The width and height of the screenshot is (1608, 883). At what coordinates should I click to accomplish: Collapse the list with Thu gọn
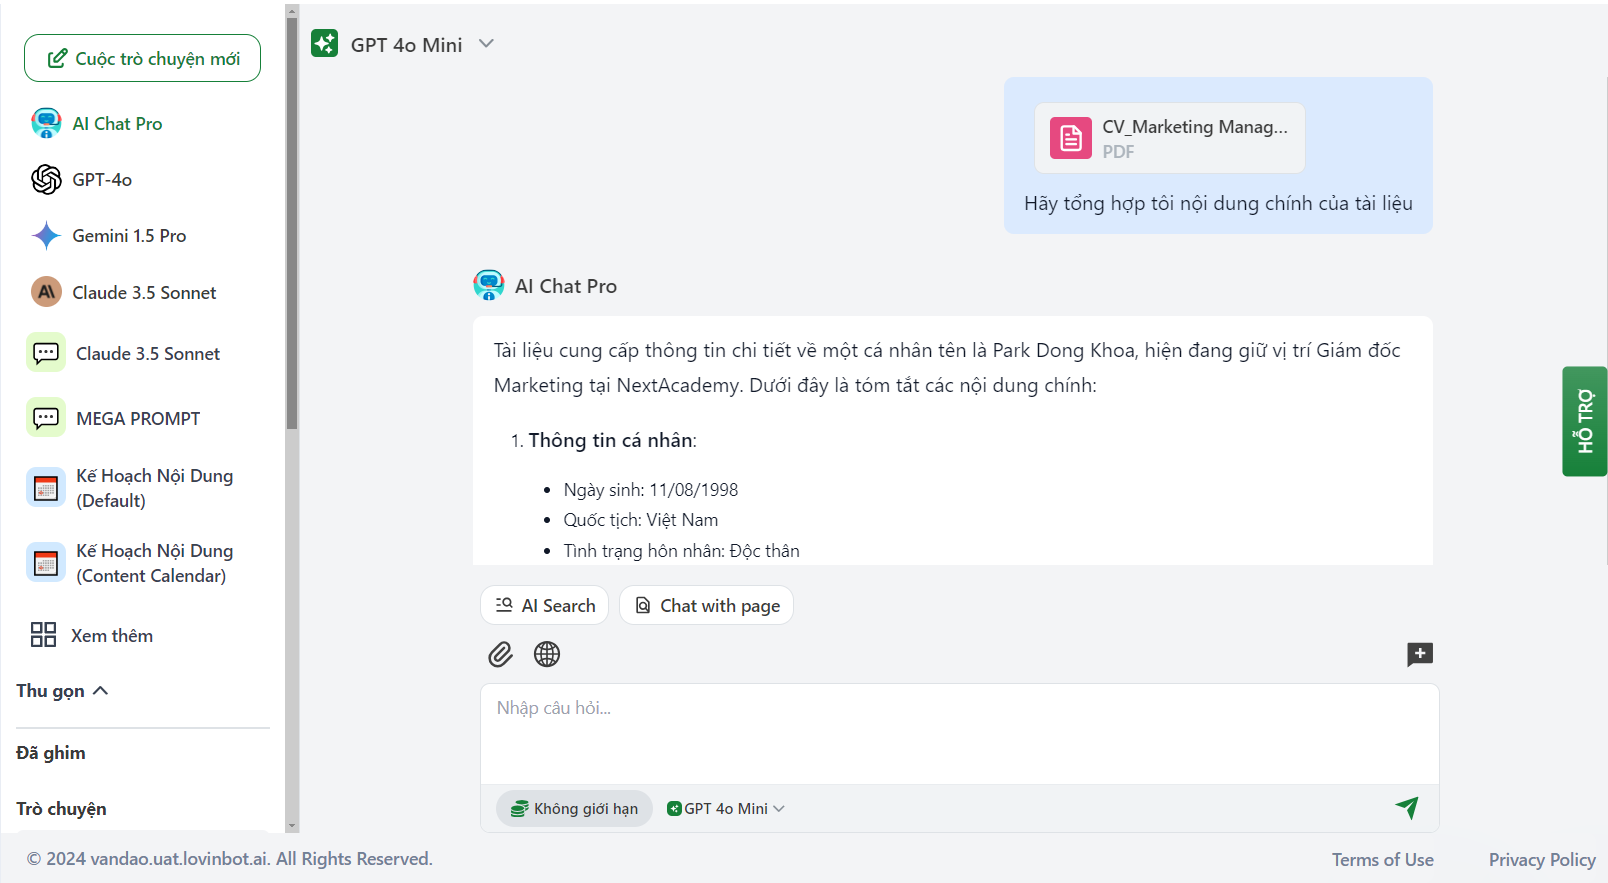(x=62, y=691)
